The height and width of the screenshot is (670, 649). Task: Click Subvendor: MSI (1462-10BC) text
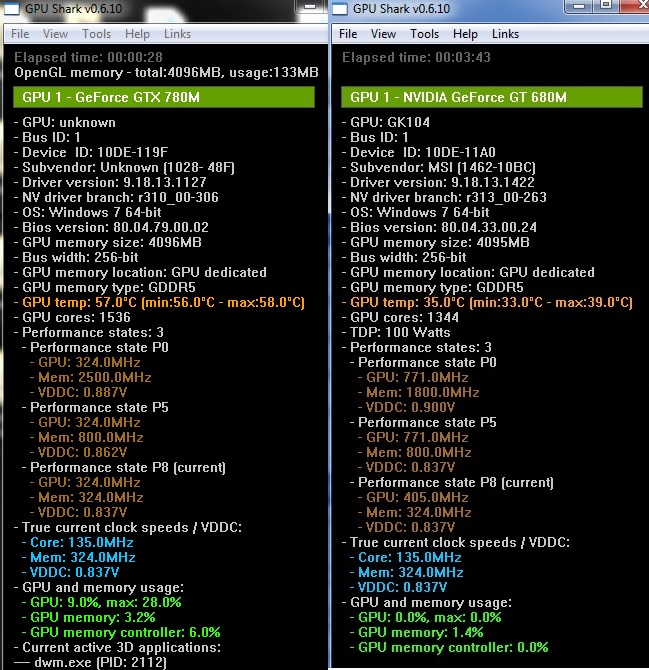(439, 167)
